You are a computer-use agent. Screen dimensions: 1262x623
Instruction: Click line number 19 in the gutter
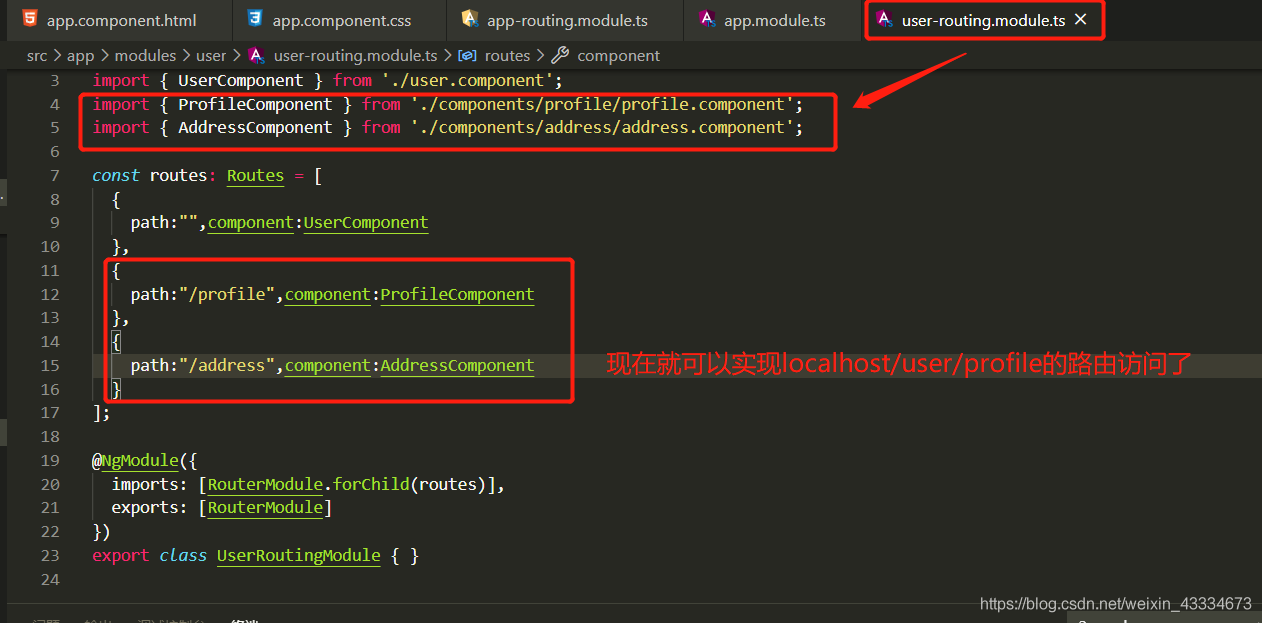(50, 461)
